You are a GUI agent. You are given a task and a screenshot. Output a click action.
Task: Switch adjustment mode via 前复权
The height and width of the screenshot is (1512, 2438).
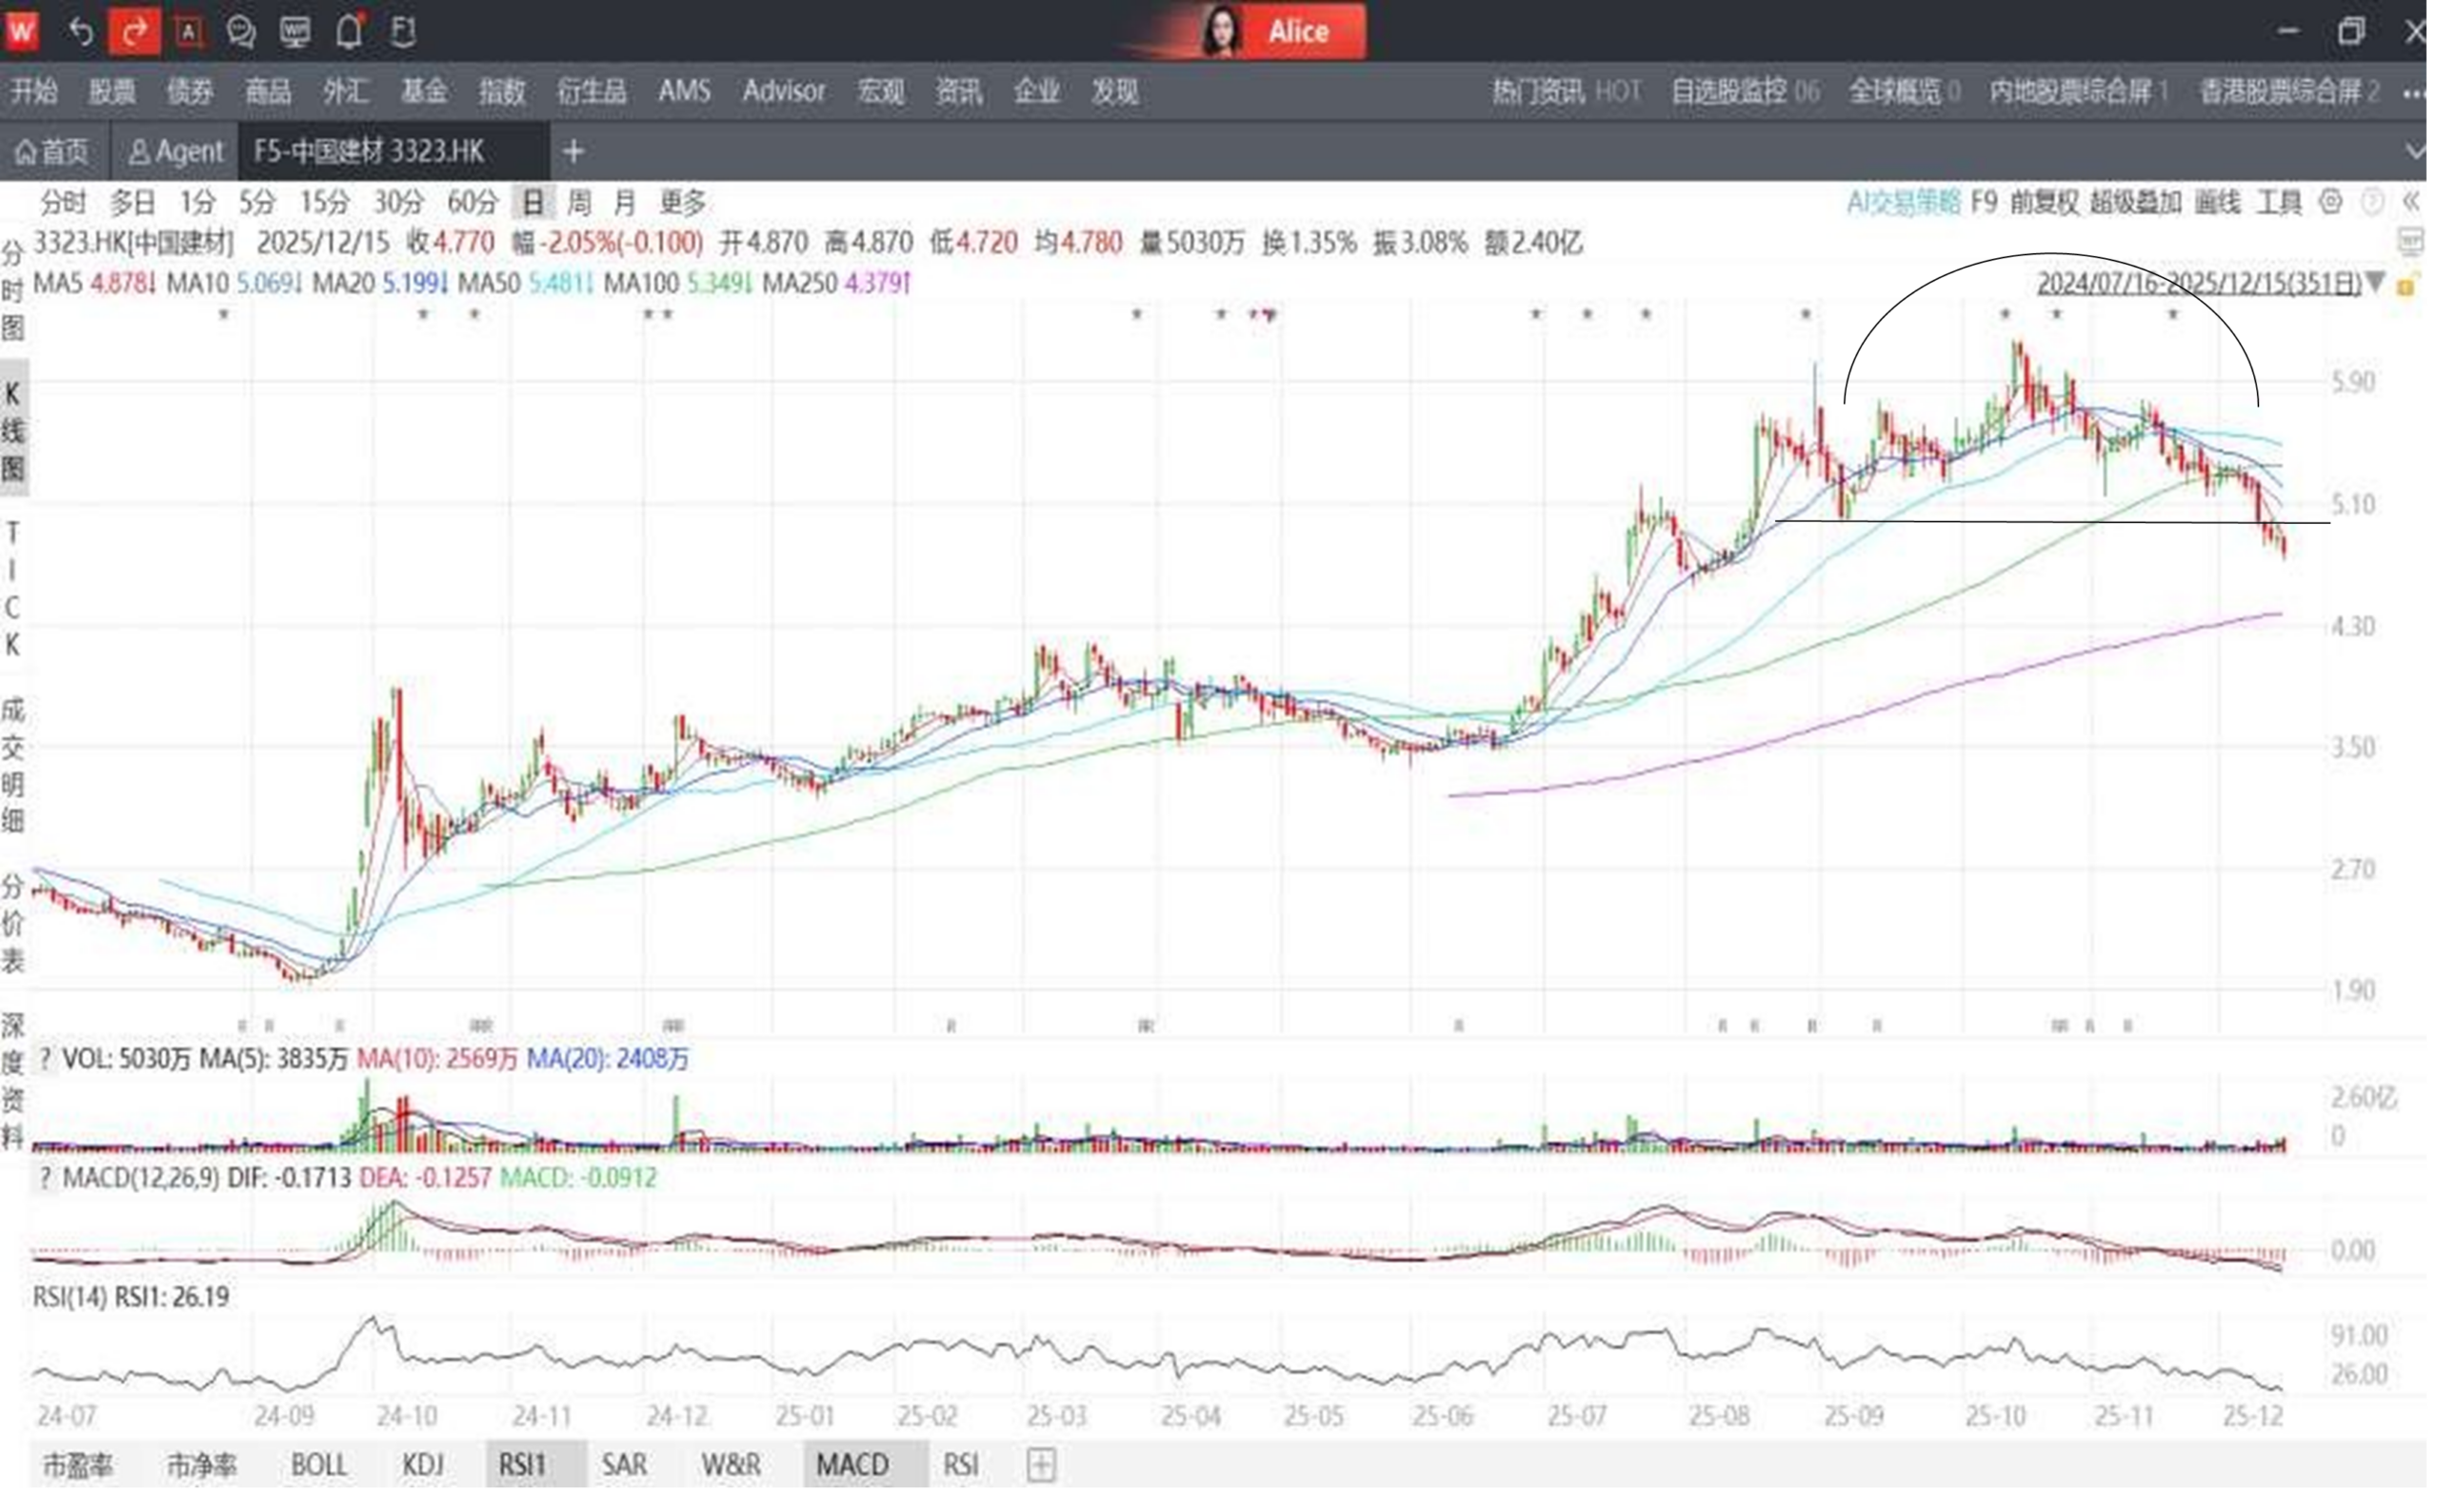[x=2044, y=202]
